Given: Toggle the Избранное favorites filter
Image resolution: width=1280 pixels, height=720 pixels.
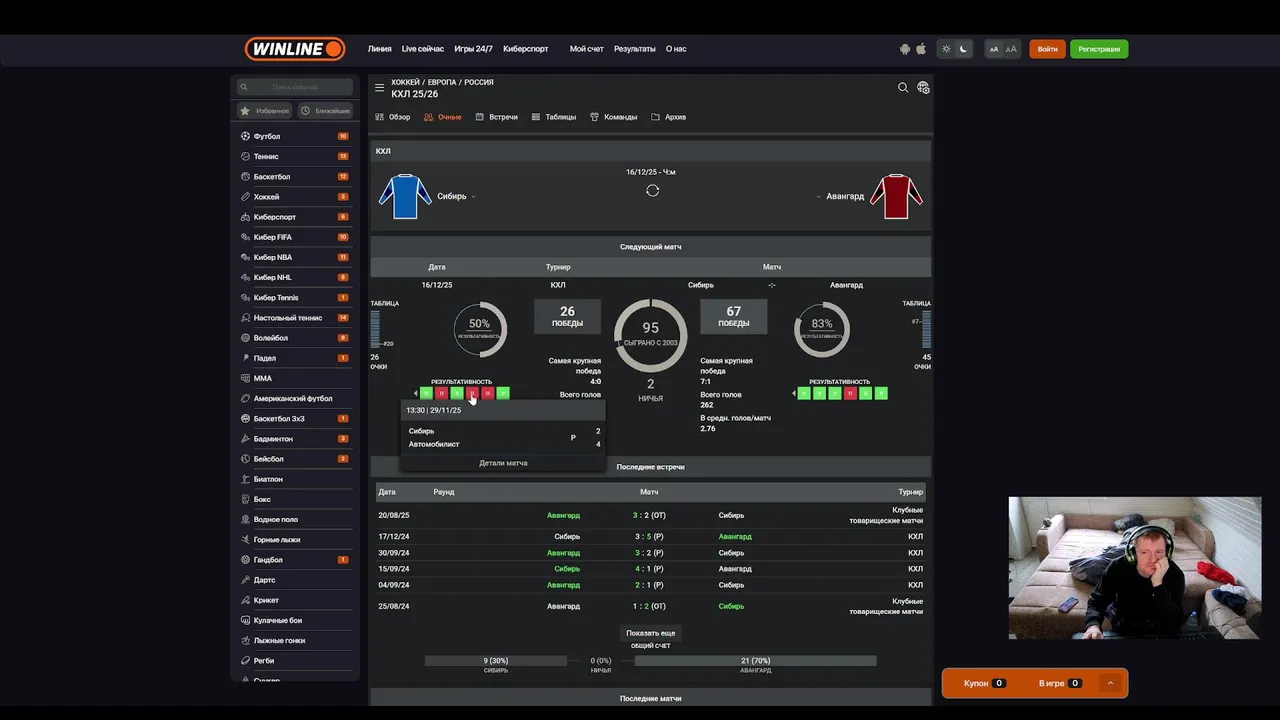Looking at the screenshot, I should pos(265,111).
